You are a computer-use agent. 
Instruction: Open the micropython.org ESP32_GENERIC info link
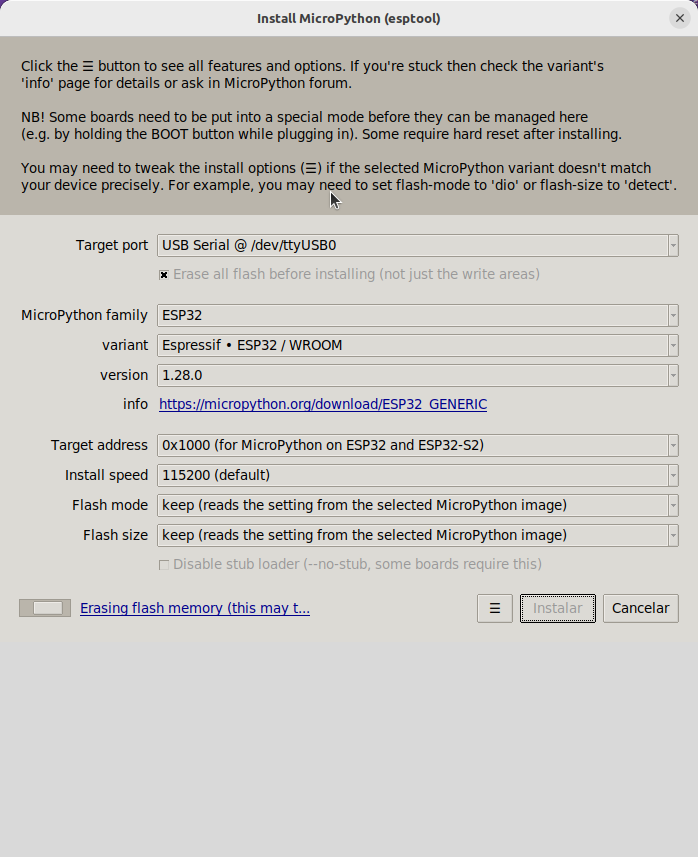pyautogui.click(x=323, y=404)
